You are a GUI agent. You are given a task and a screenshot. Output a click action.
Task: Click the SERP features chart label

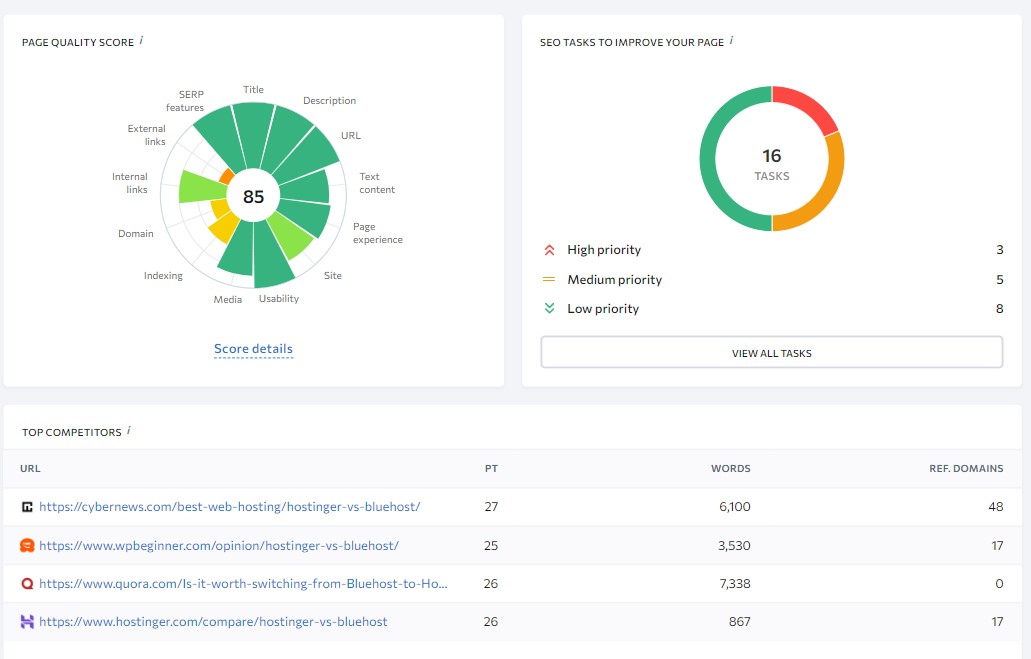coord(185,101)
